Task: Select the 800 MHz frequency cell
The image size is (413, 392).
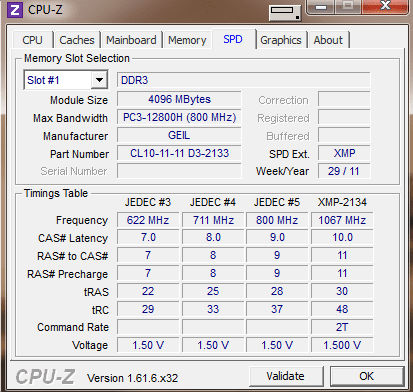Action: pyautogui.click(x=277, y=220)
